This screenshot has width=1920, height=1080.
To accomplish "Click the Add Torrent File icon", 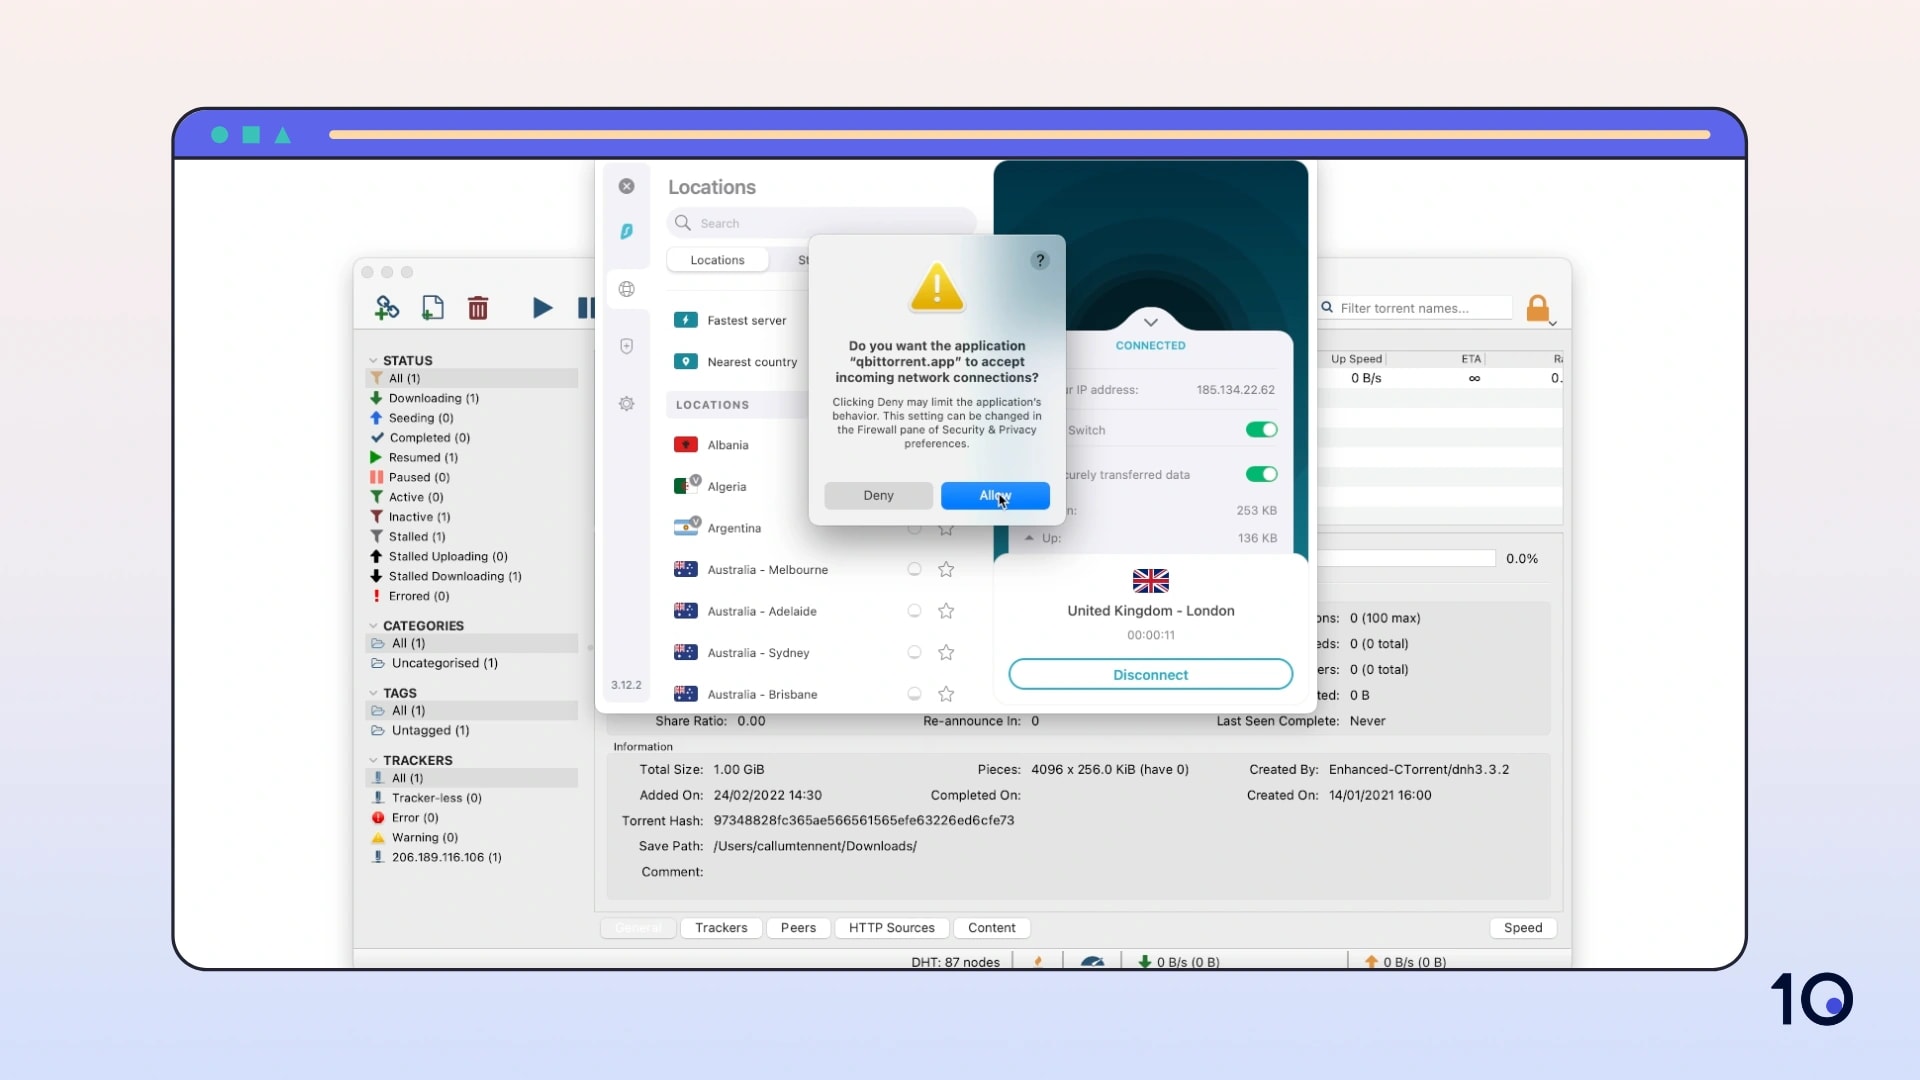I will (432, 308).
